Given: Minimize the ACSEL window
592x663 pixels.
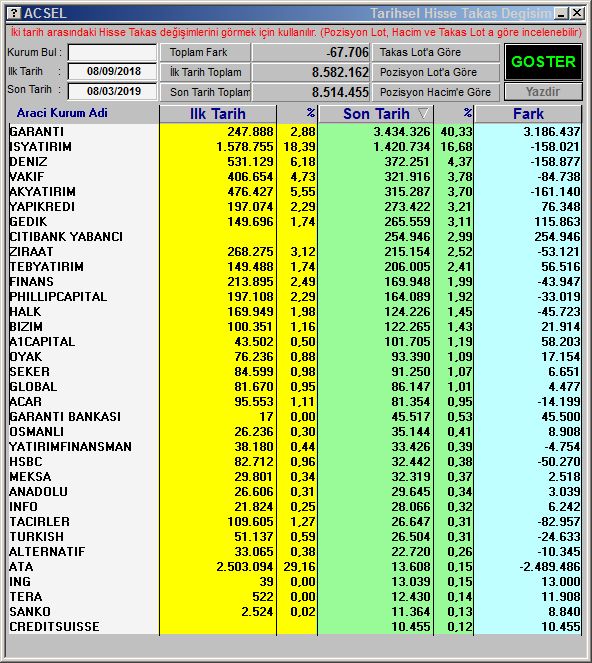Looking at the screenshot, I should (562, 14).
